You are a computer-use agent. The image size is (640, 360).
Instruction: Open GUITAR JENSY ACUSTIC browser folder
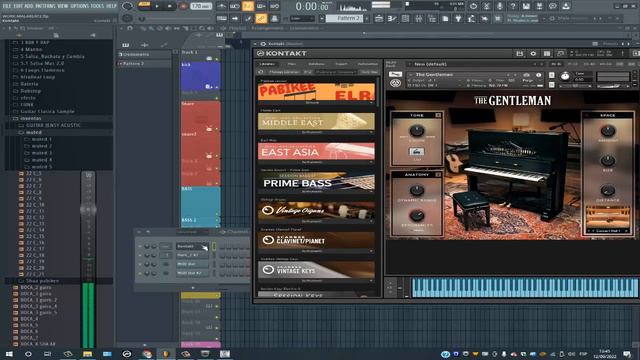point(53,125)
